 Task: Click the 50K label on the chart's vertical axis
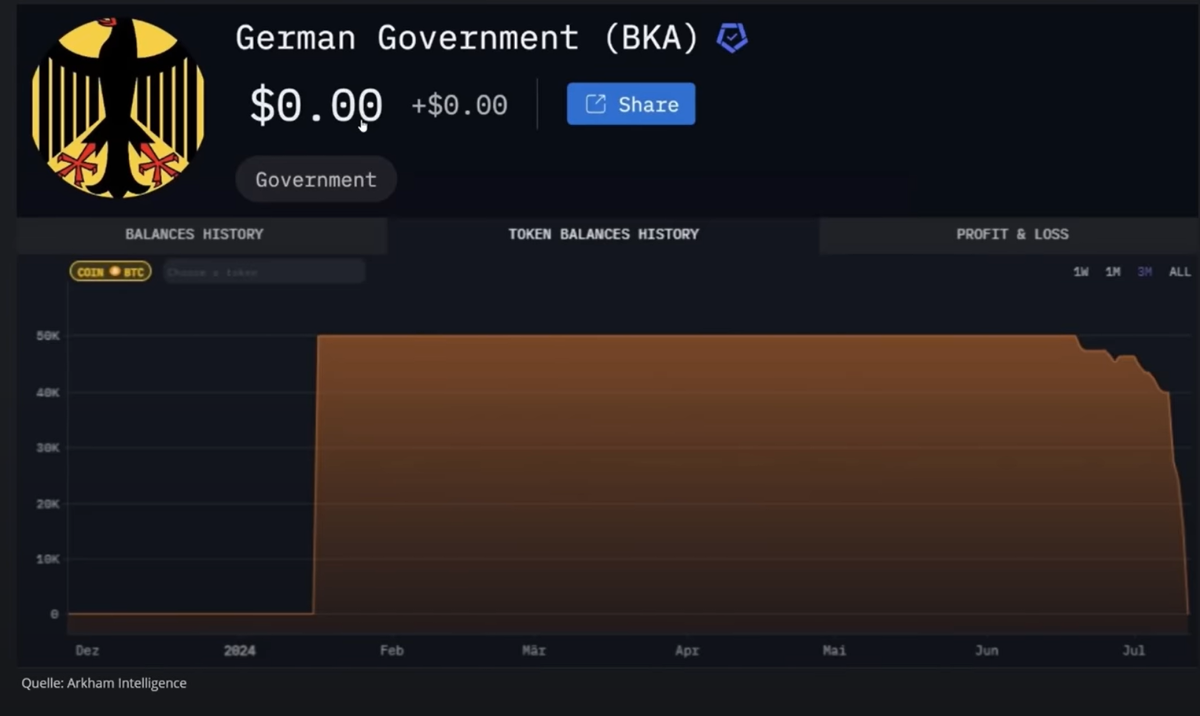coord(48,336)
